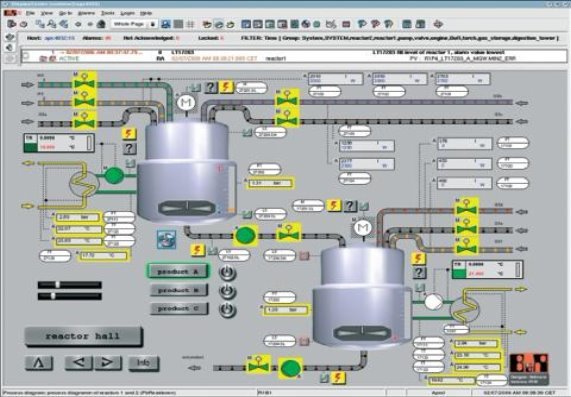
Task: Click the up arrow navigation button
Action: (39, 363)
